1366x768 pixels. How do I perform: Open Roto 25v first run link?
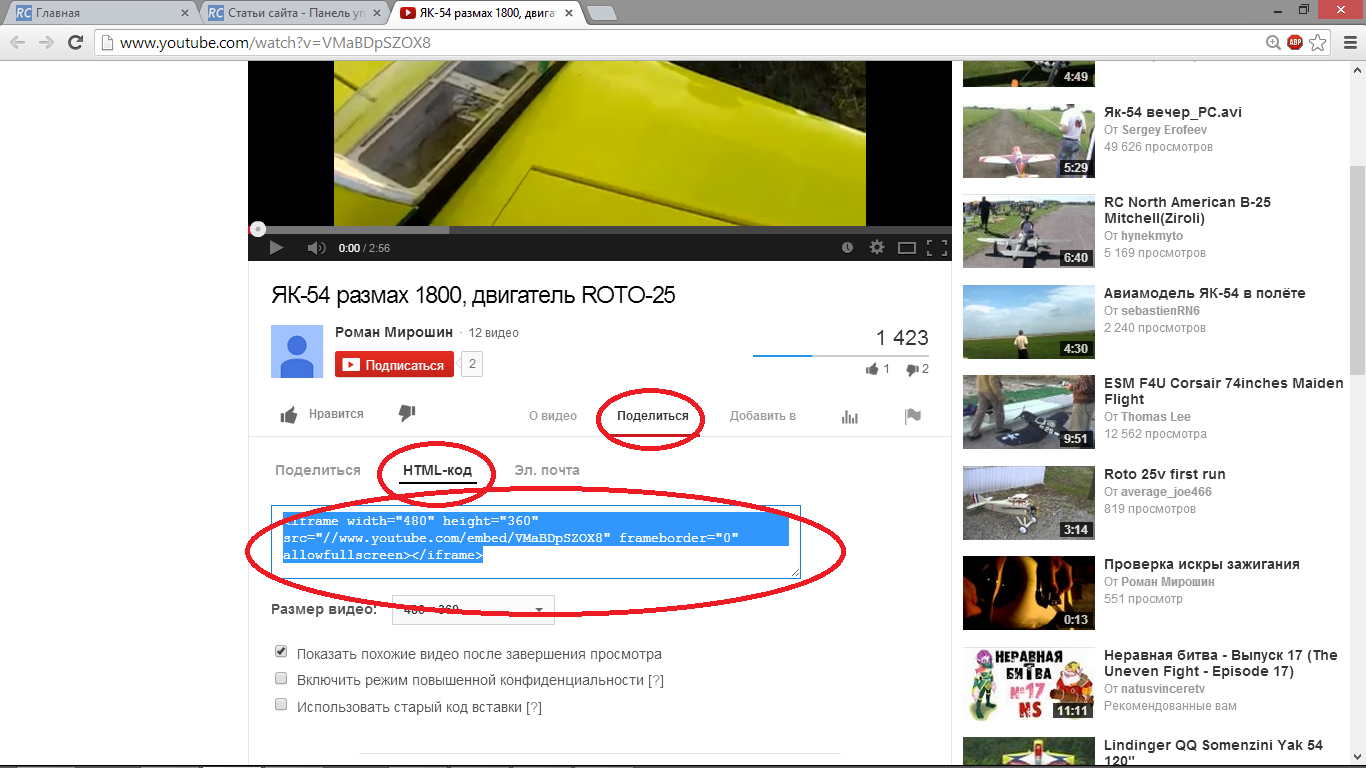coord(1165,474)
